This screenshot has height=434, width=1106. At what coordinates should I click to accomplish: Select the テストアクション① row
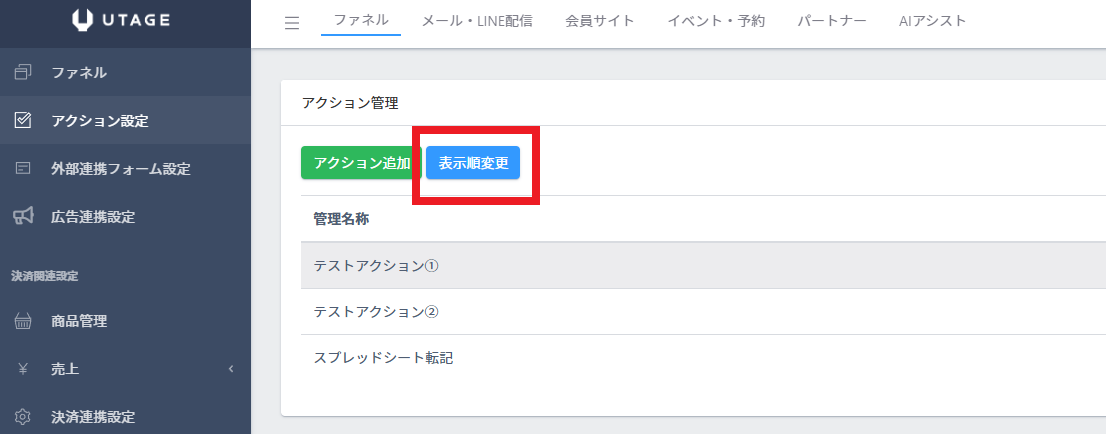703,265
